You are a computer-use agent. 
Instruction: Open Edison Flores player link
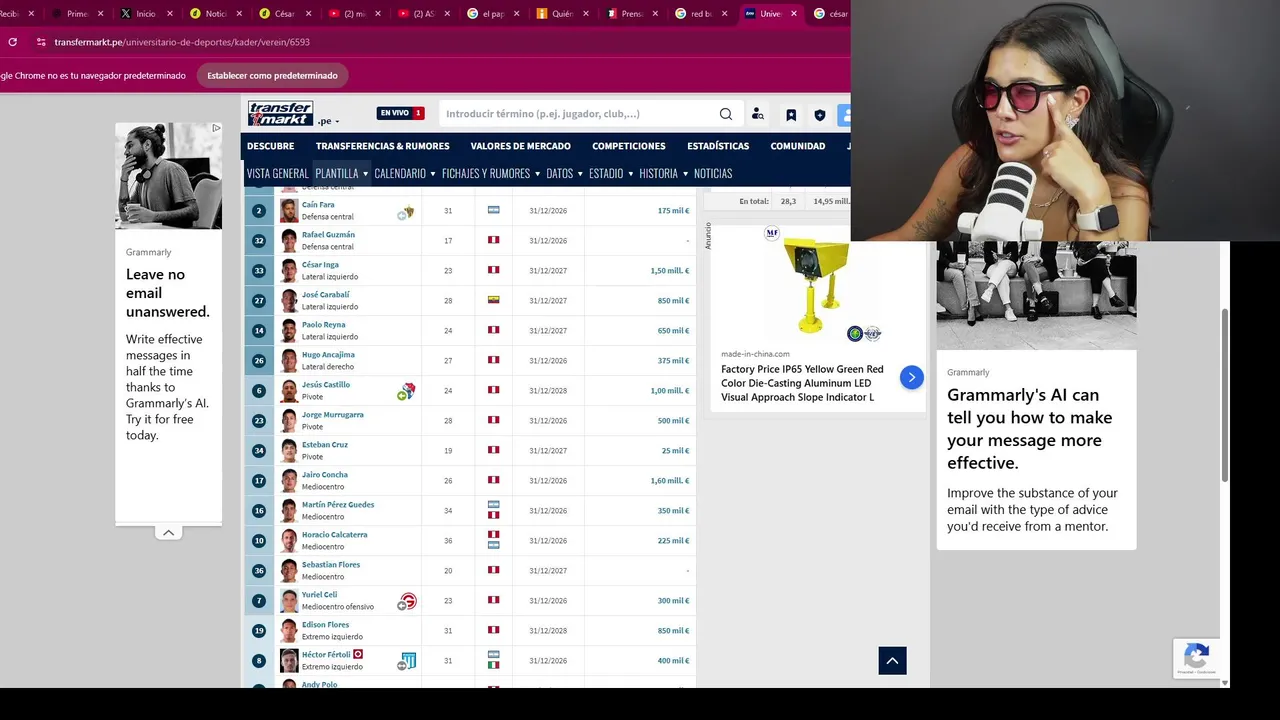(x=325, y=625)
